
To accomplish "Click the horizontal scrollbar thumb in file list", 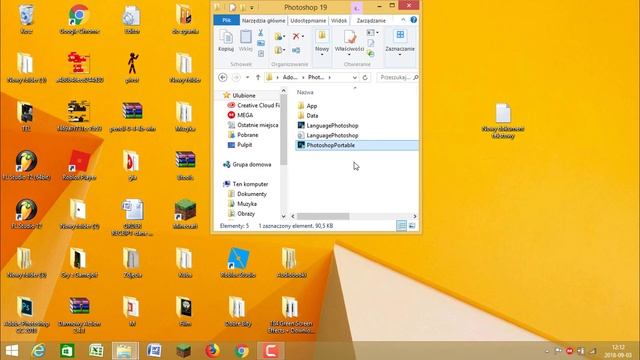I will pos(323,216).
